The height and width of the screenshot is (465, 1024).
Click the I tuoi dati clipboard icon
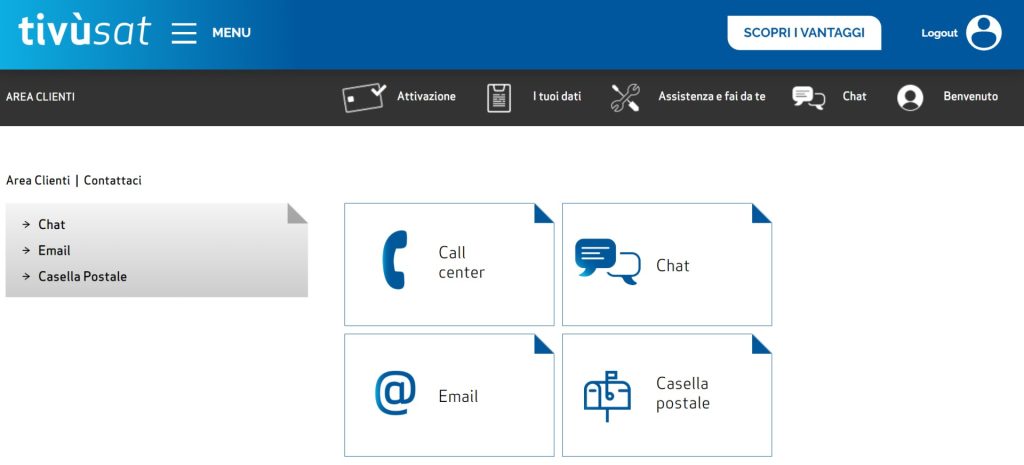(x=498, y=97)
